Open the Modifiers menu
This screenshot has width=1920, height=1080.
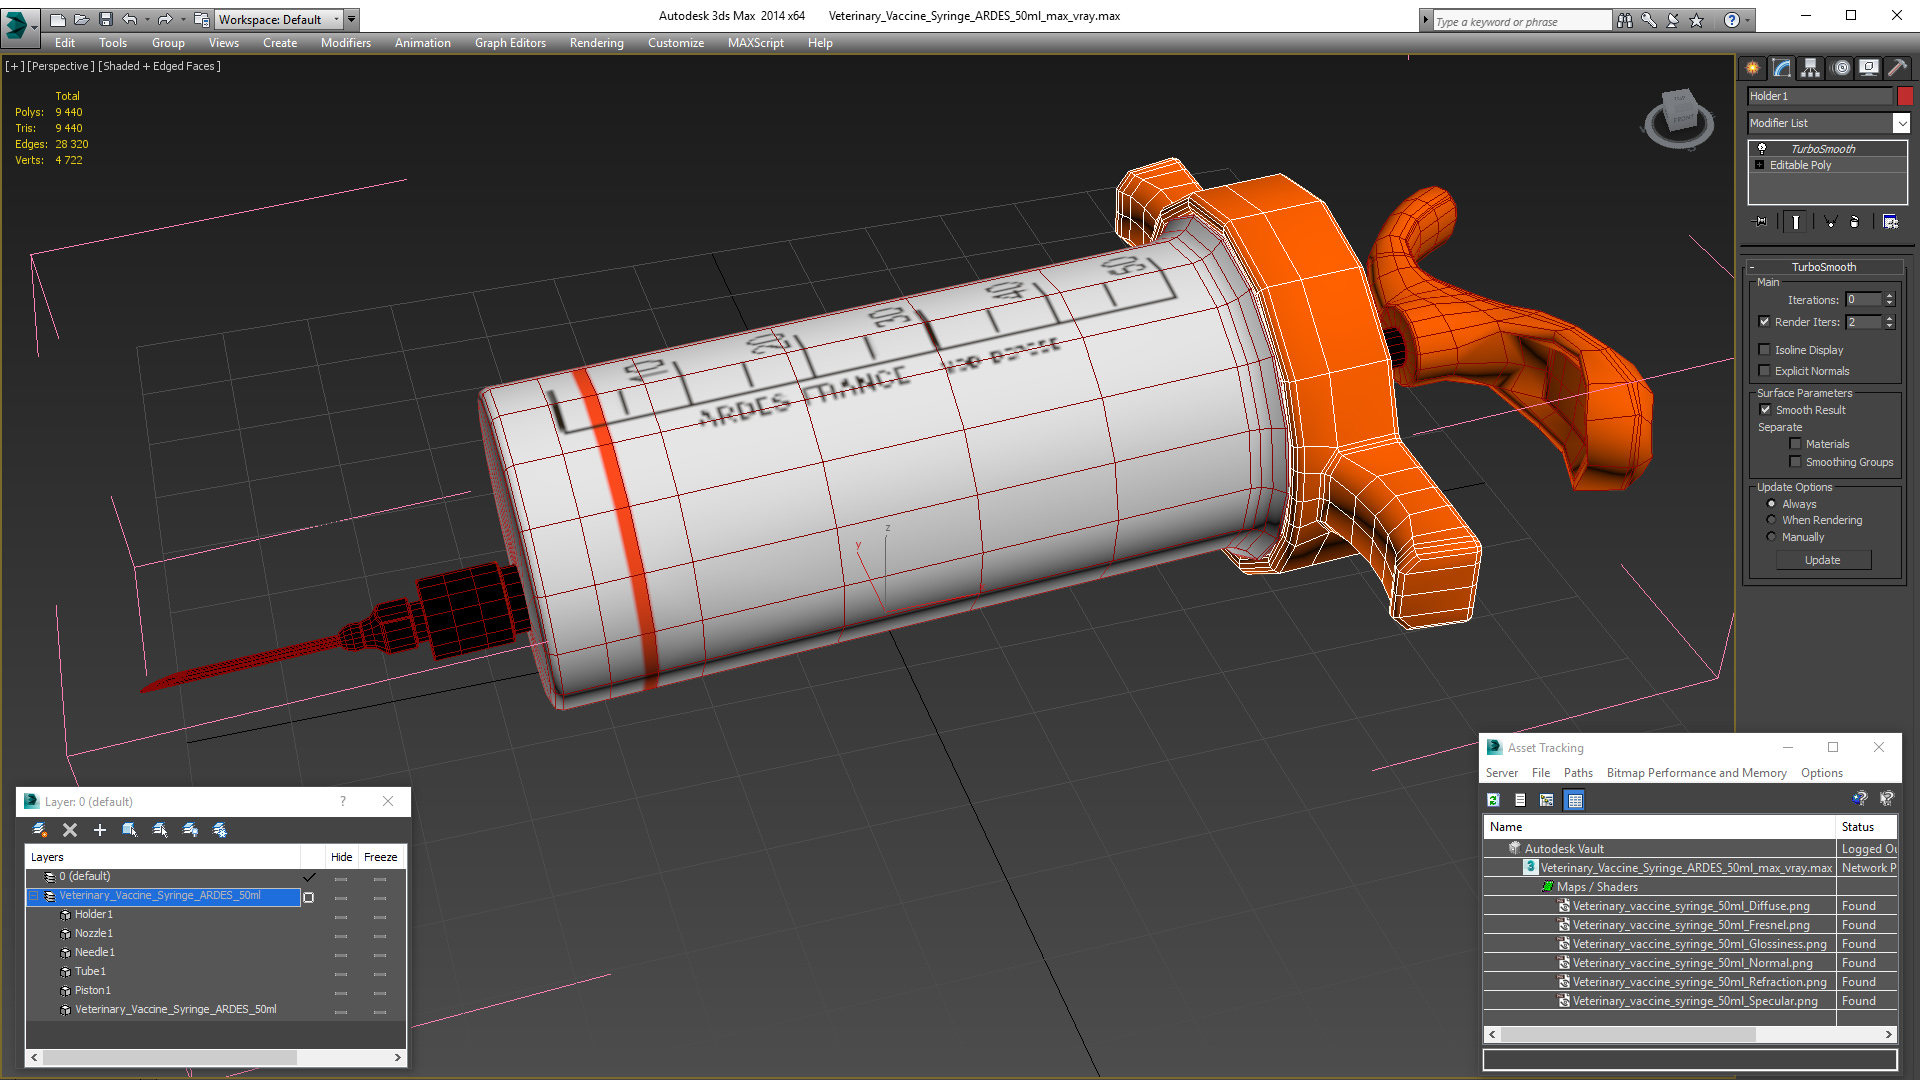345,43
